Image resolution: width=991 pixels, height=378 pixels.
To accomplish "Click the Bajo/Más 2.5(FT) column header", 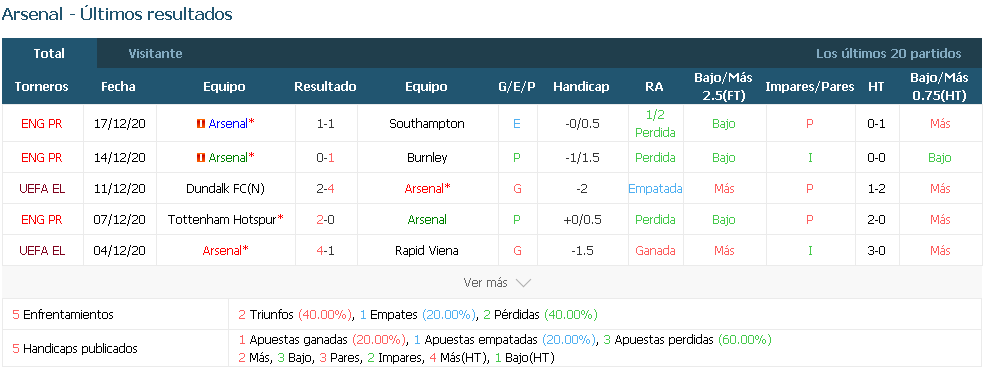I will tap(724, 87).
